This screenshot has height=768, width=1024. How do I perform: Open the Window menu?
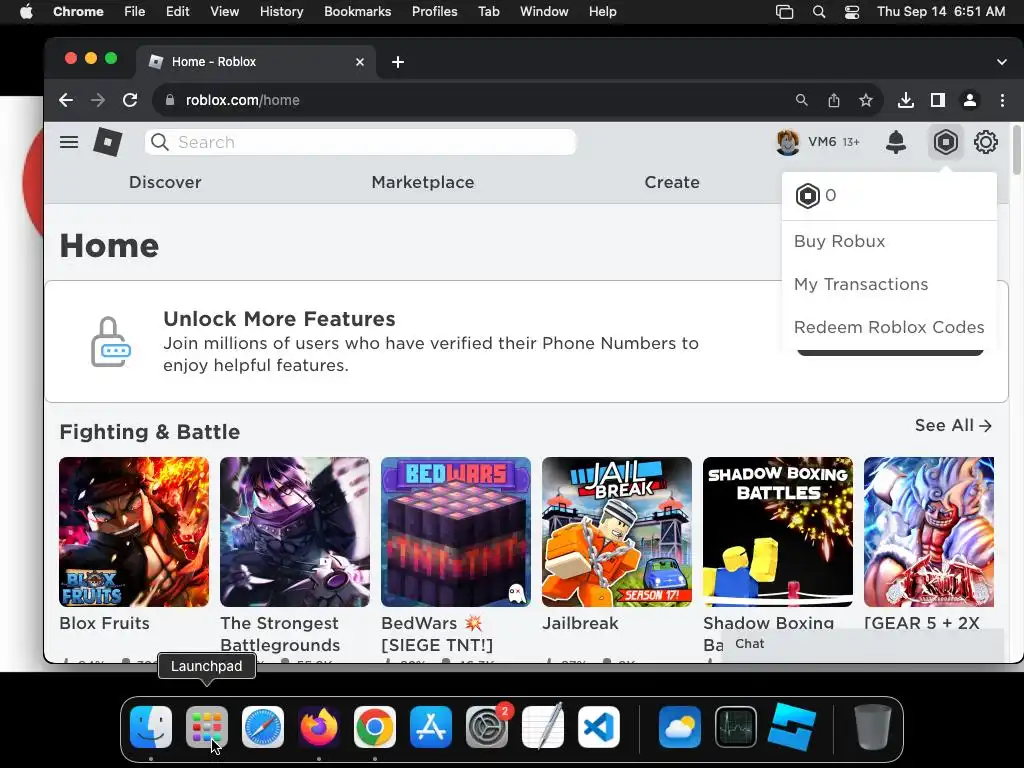pos(544,12)
